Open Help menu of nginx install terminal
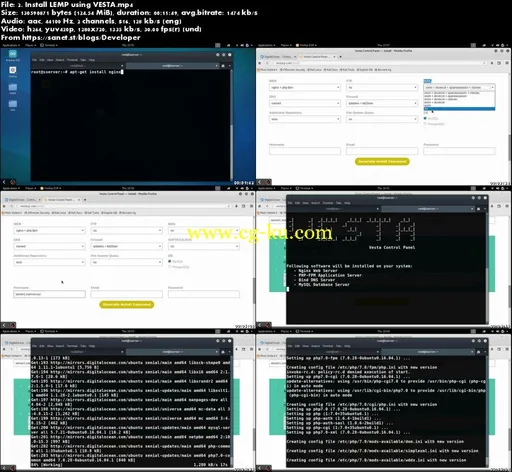Screen dimensions: 512x472 pos(92,60)
